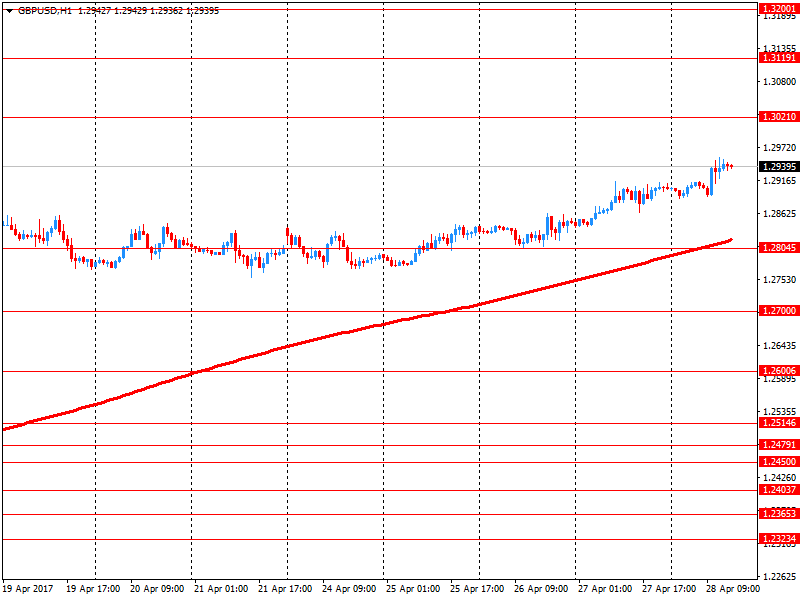Select the 1.32001 red price label

[x=779, y=9]
